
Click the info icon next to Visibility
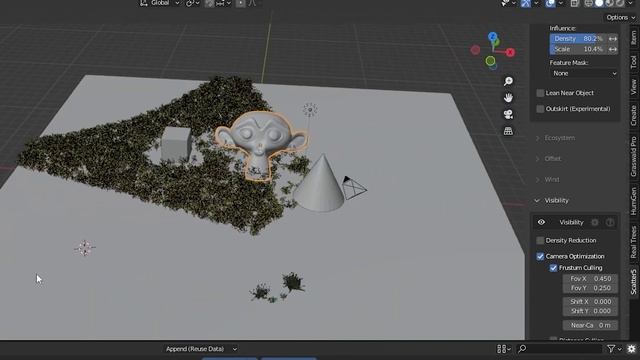(x=610, y=222)
